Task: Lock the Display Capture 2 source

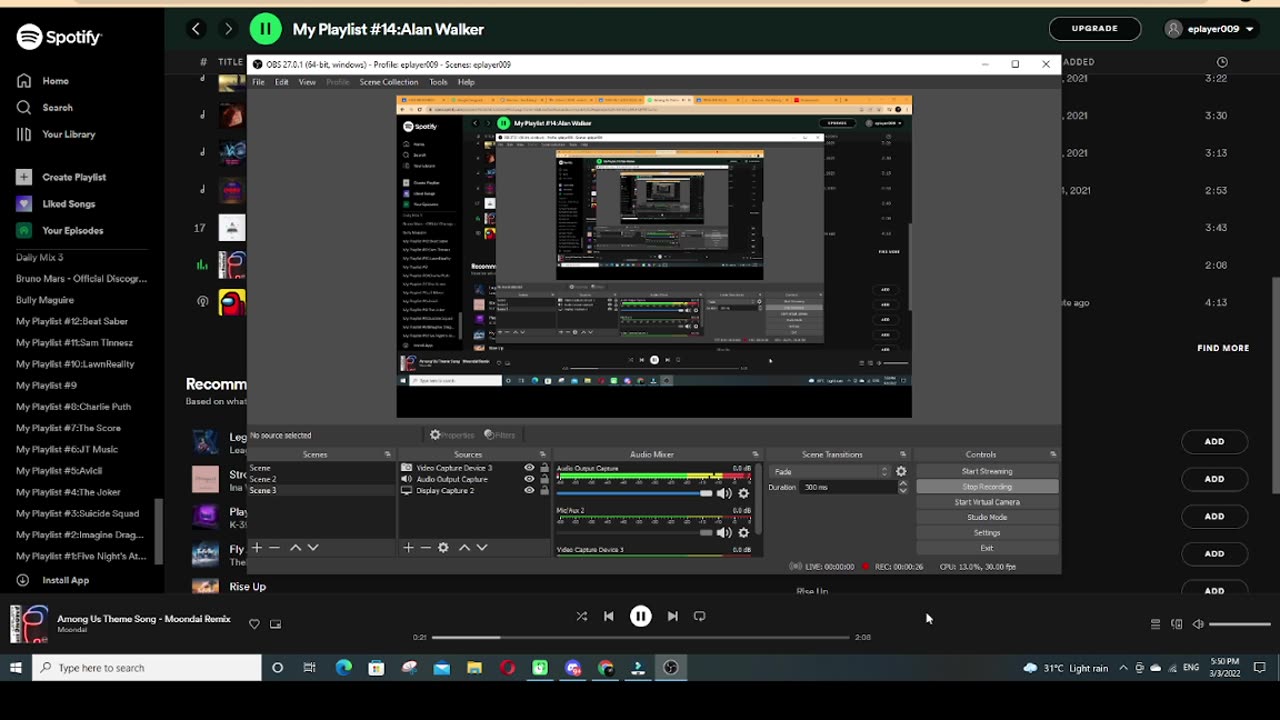Action: (x=544, y=491)
